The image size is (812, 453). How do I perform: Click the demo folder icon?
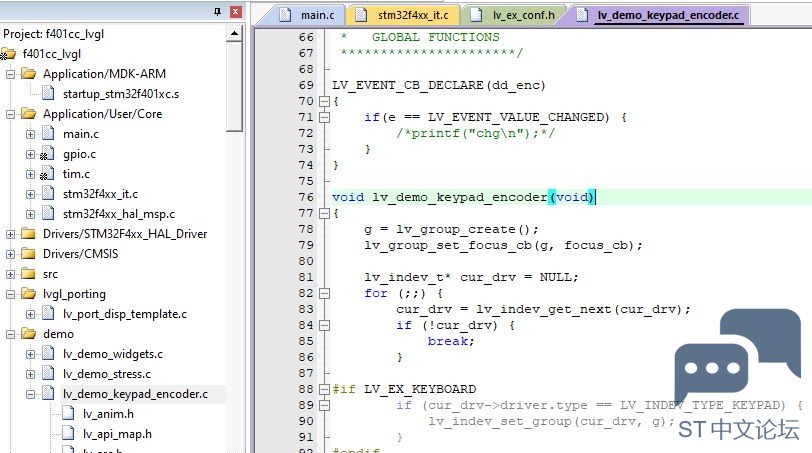click(28, 333)
